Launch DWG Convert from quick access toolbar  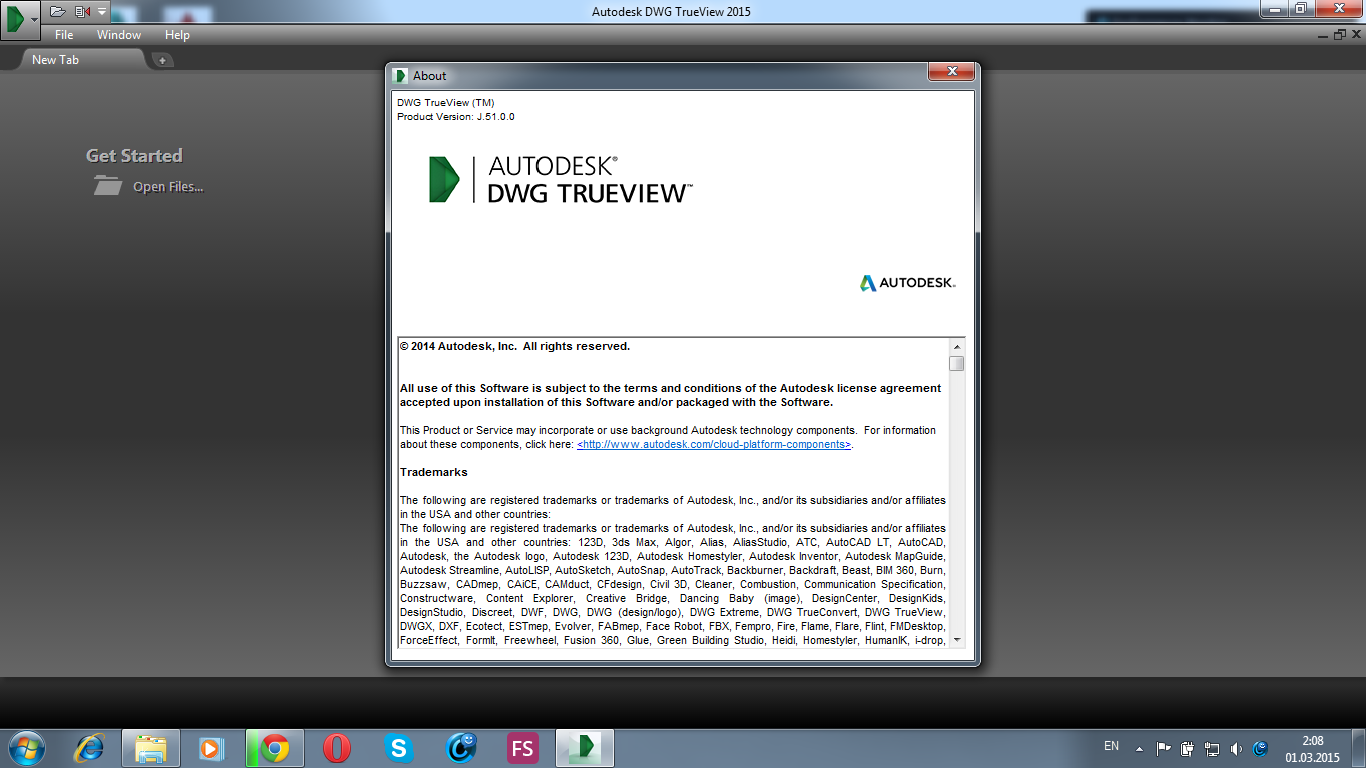pyautogui.click(x=83, y=11)
